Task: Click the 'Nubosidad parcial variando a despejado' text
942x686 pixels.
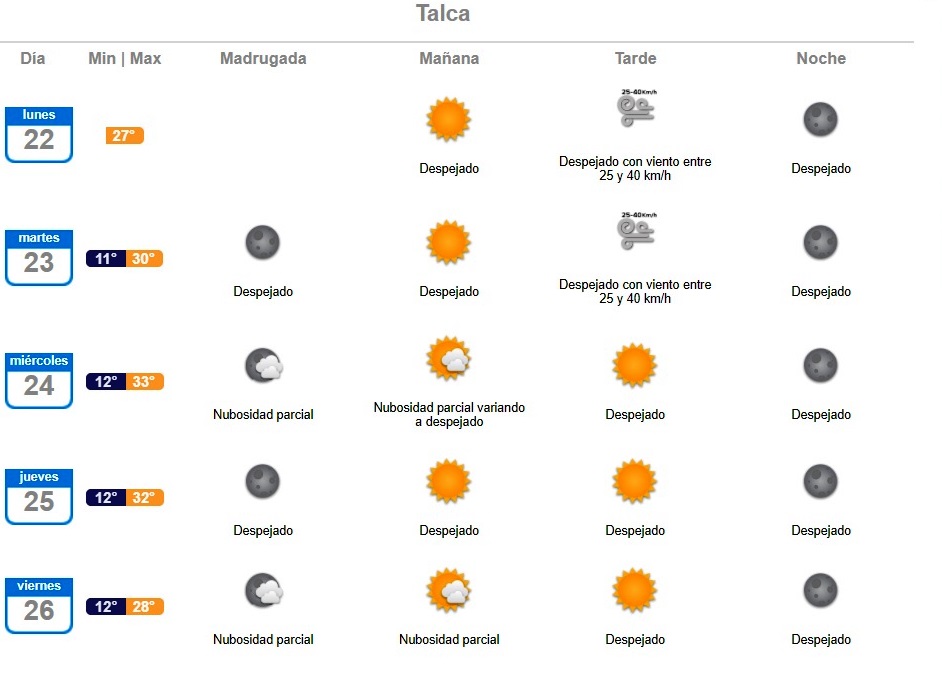Action: [449, 415]
